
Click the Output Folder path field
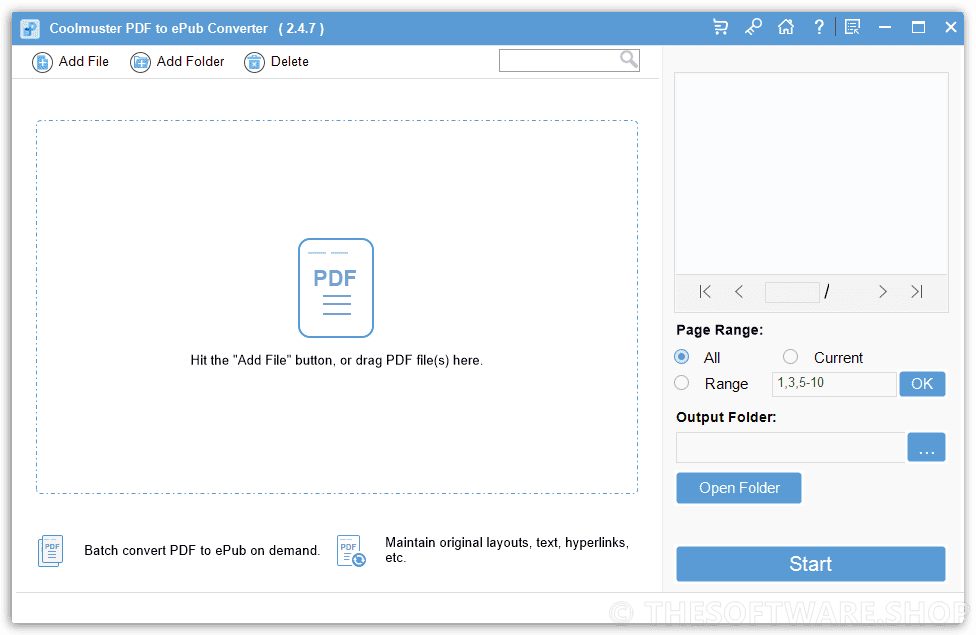(791, 447)
